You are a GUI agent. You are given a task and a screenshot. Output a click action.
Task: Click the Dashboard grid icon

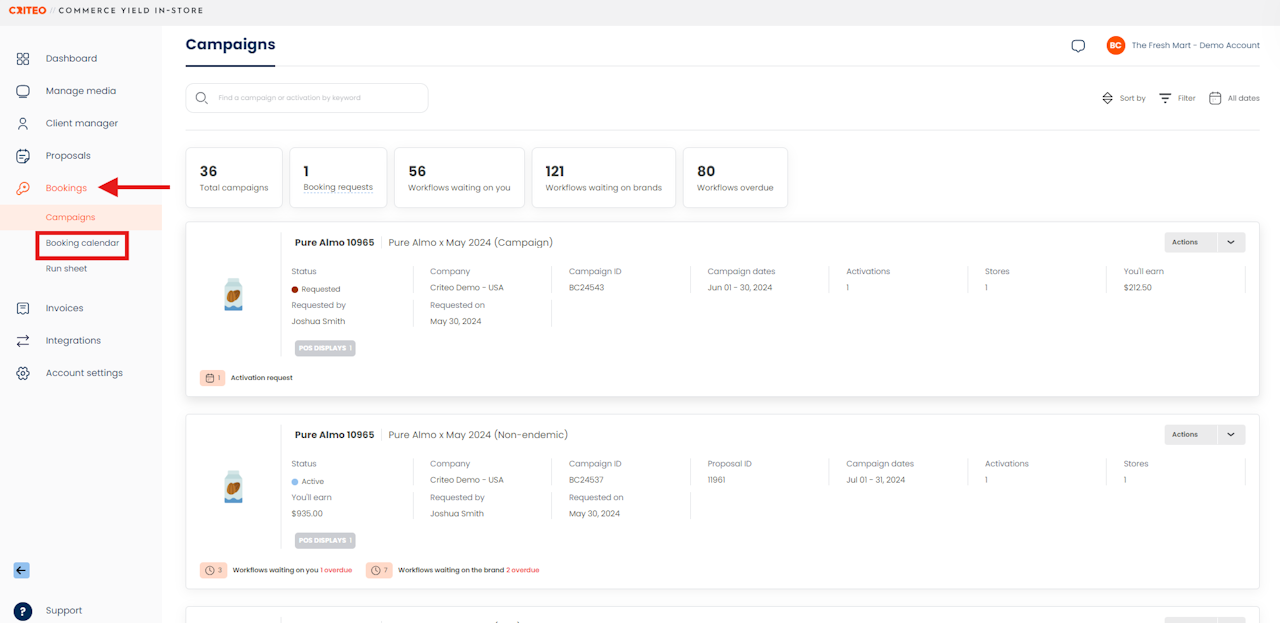click(x=23, y=59)
